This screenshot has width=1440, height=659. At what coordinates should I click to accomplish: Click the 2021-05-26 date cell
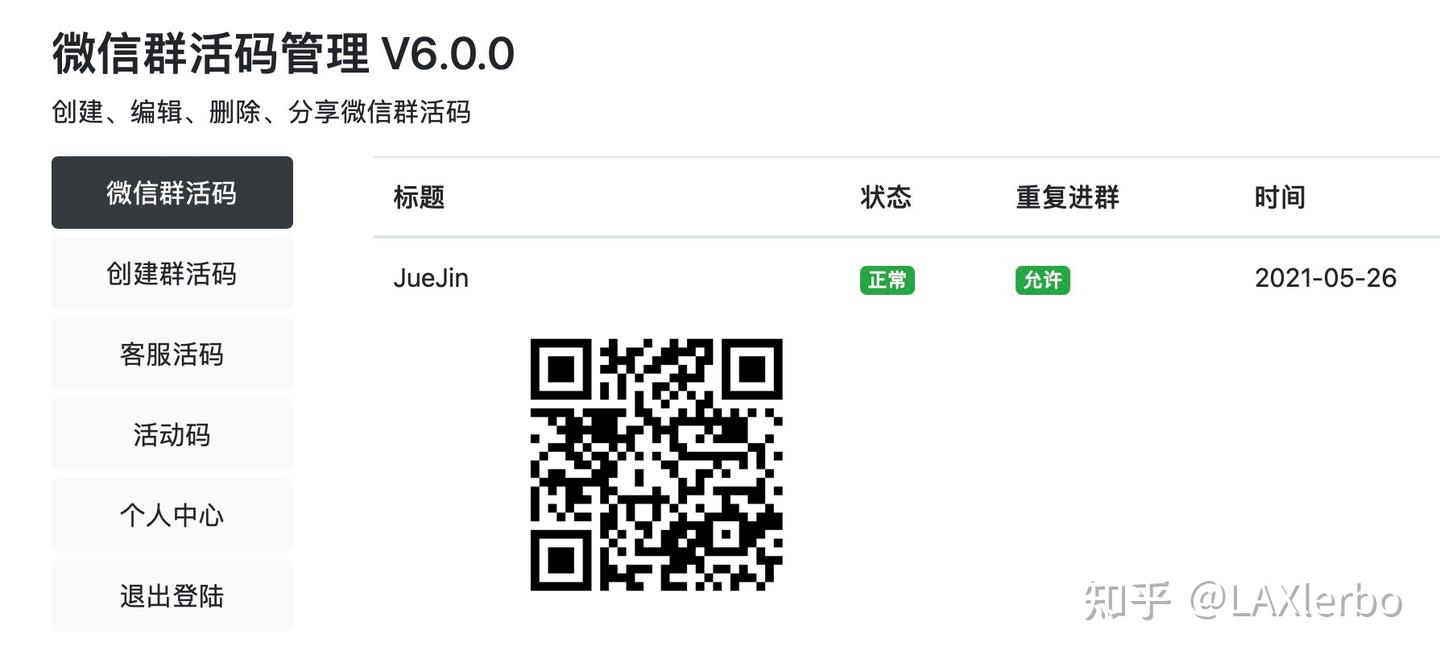pos(1326,278)
